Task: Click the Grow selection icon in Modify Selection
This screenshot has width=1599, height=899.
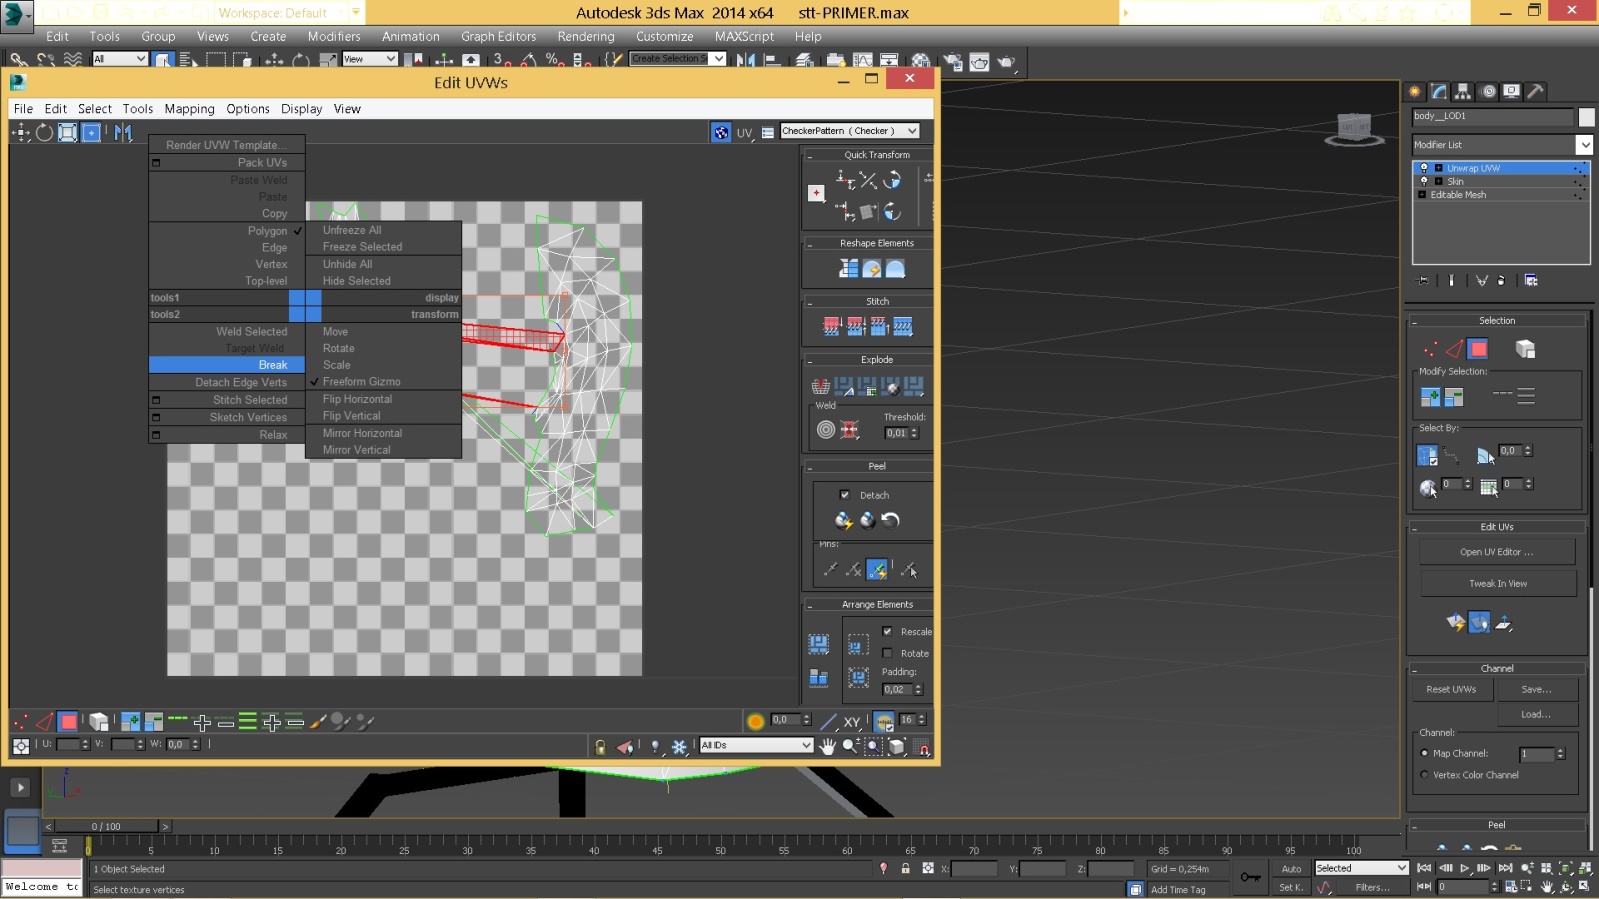Action: pyautogui.click(x=1431, y=397)
